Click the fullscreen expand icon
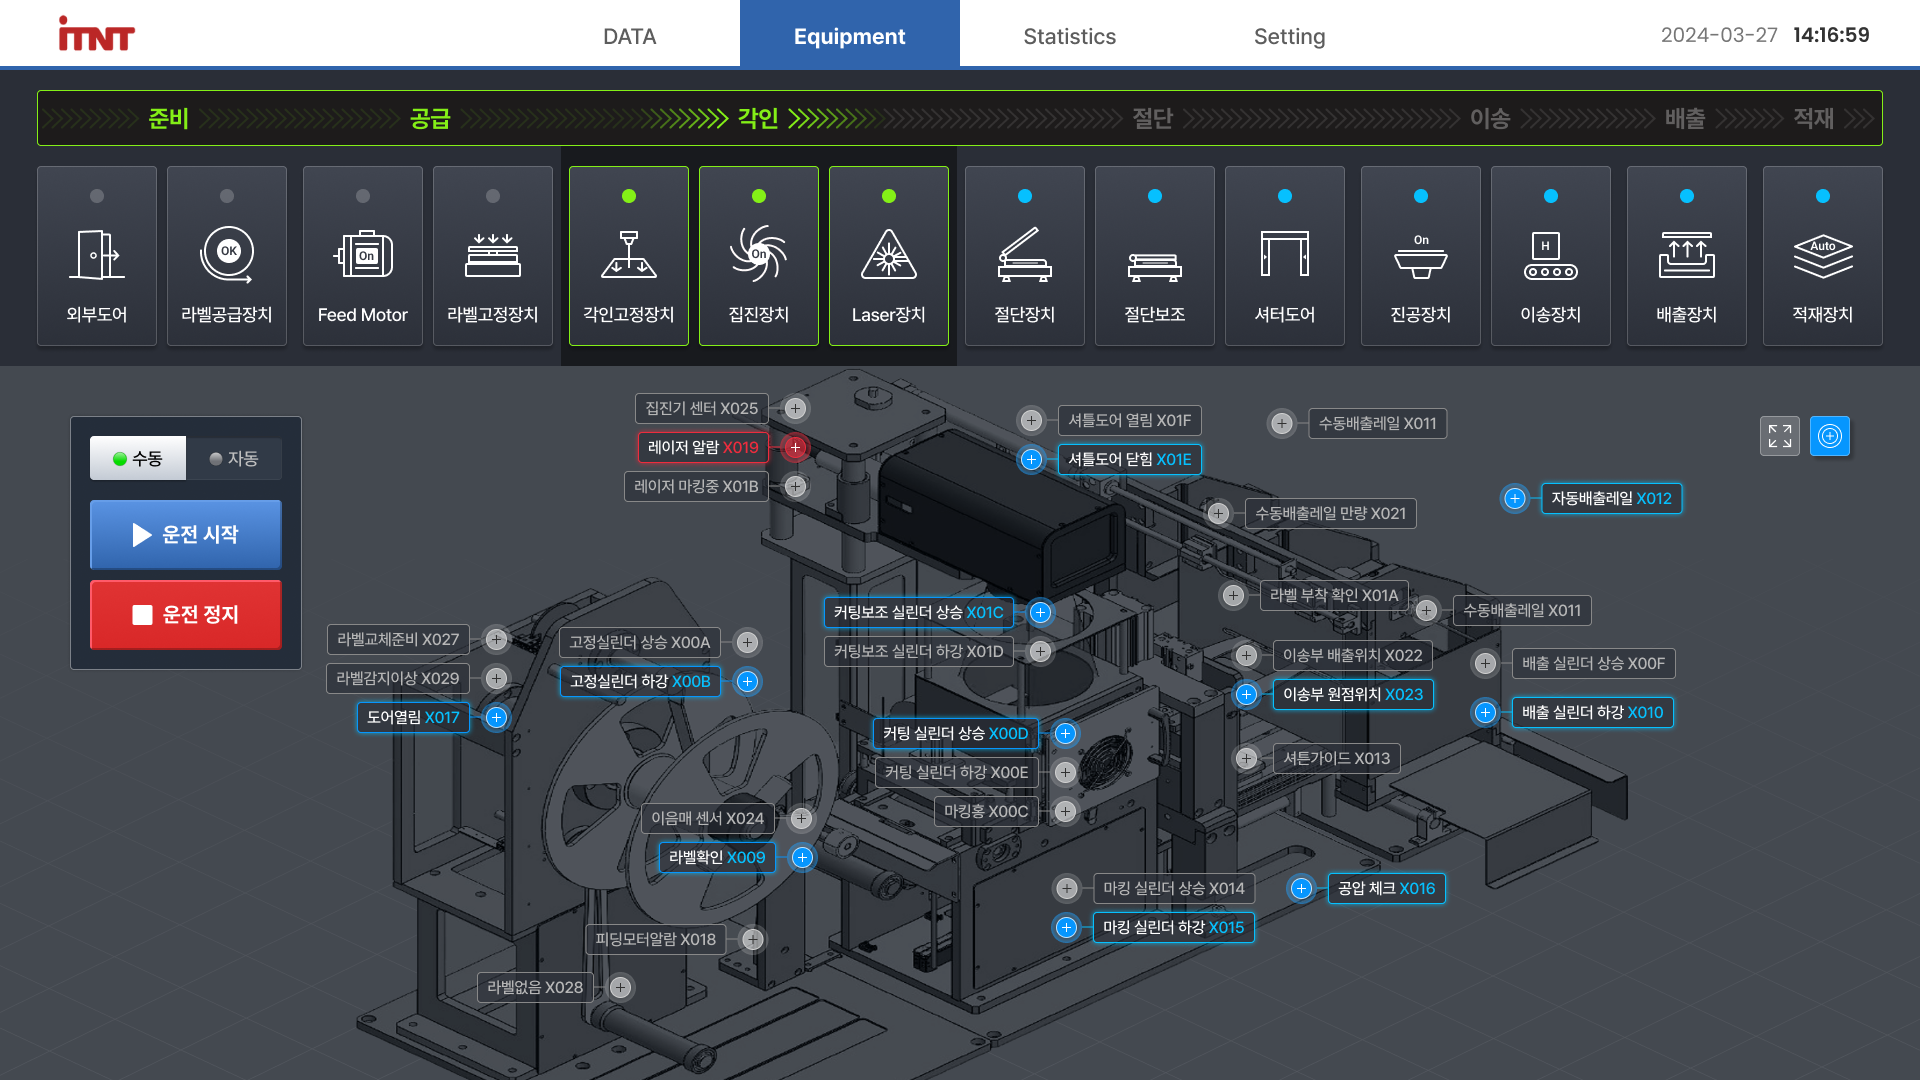This screenshot has width=1920, height=1080. [1779, 436]
